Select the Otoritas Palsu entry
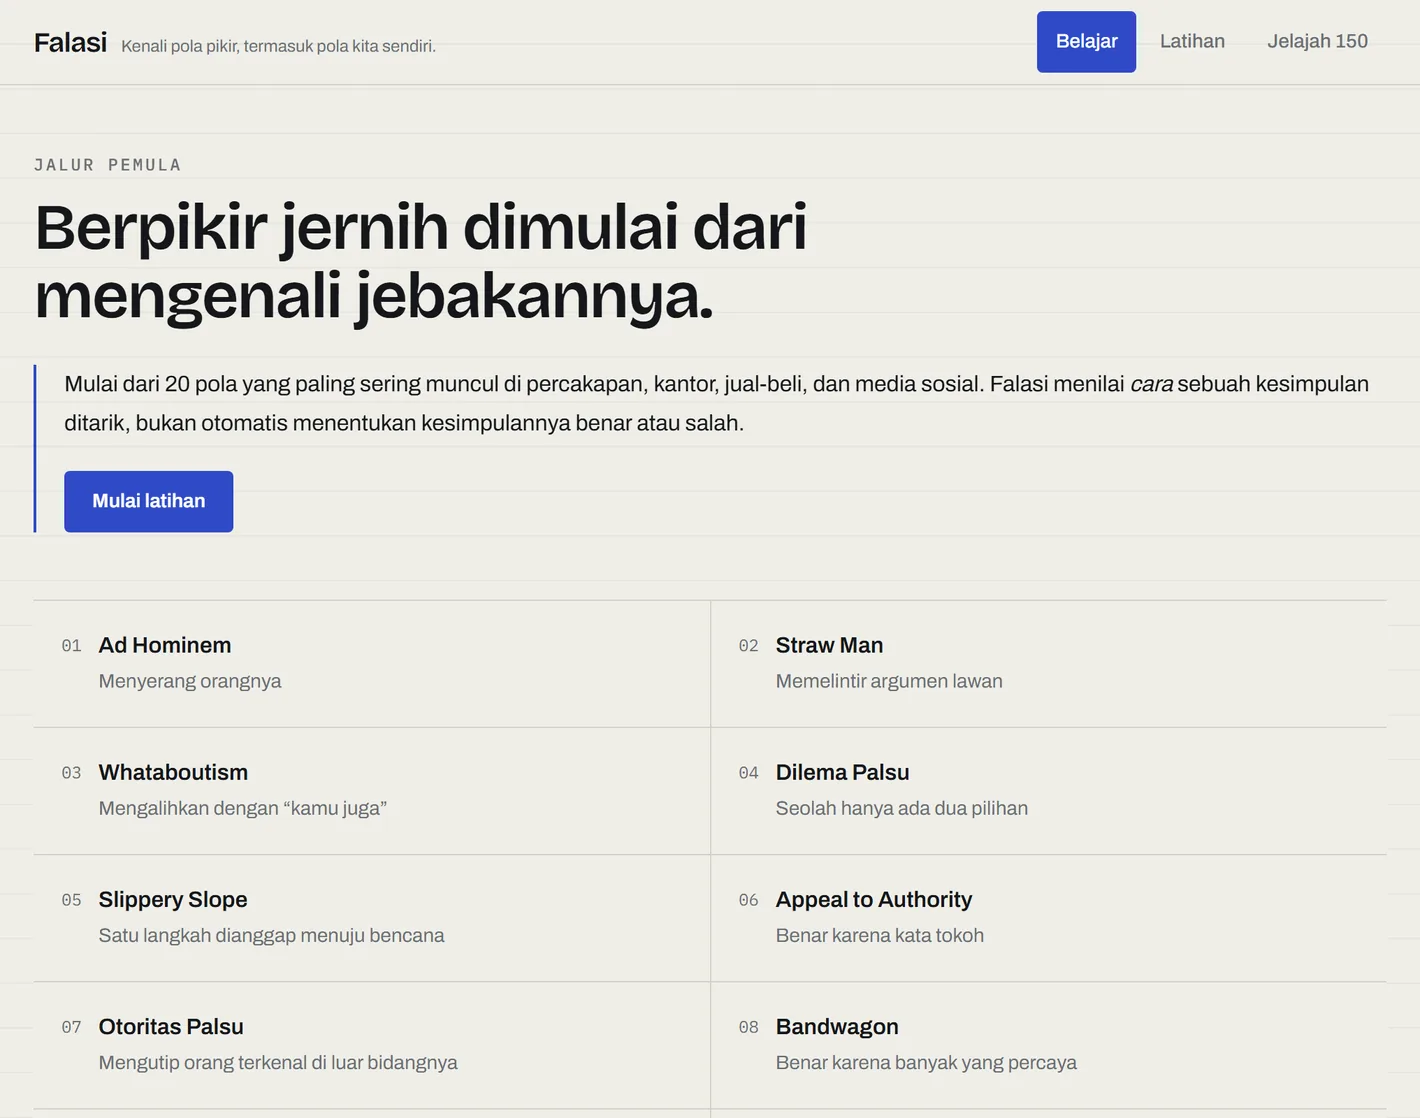This screenshot has width=1420, height=1118. coord(372,1045)
